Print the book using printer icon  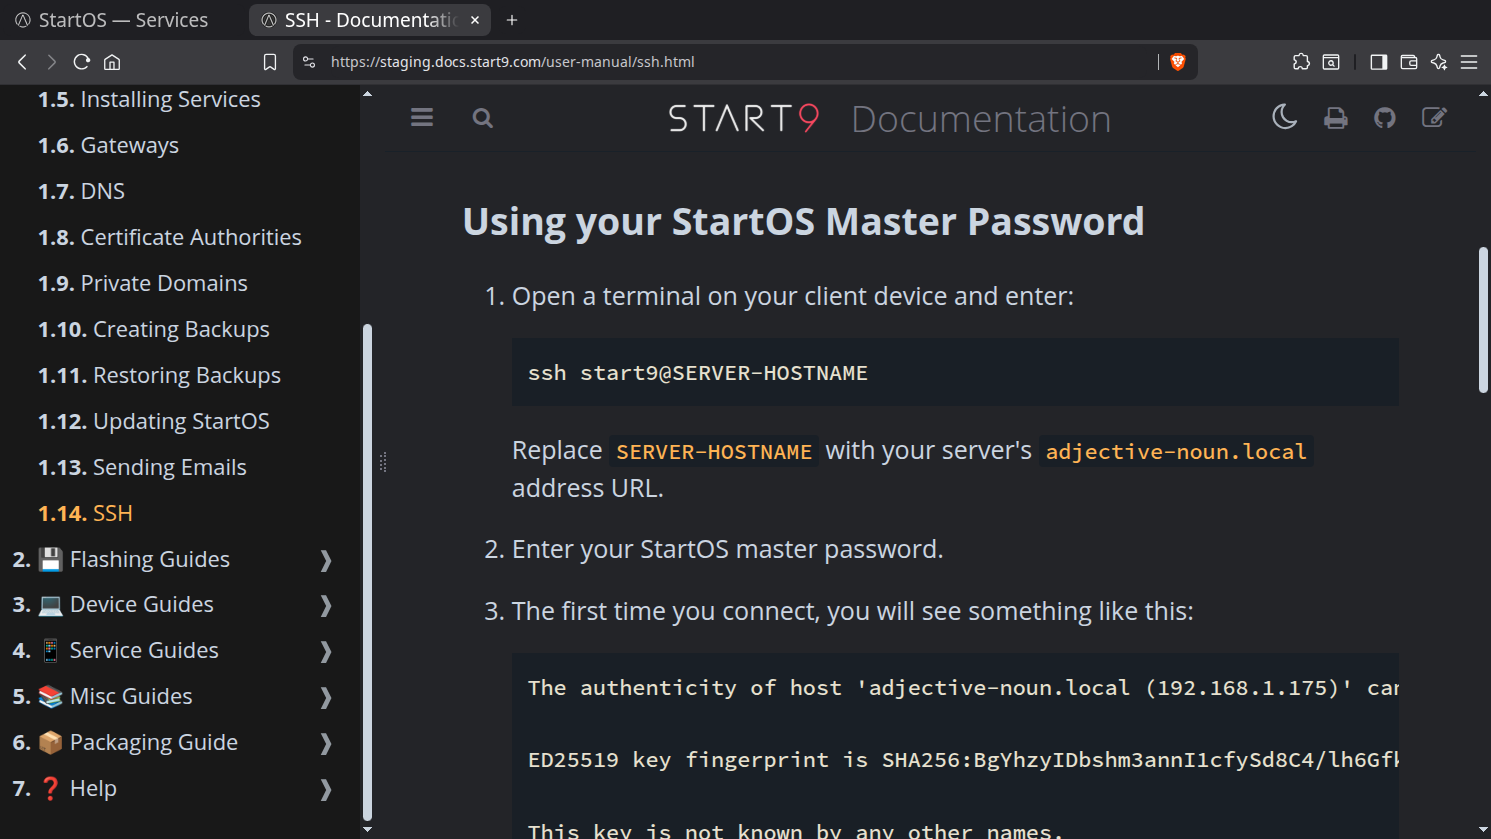[x=1335, y=118]
